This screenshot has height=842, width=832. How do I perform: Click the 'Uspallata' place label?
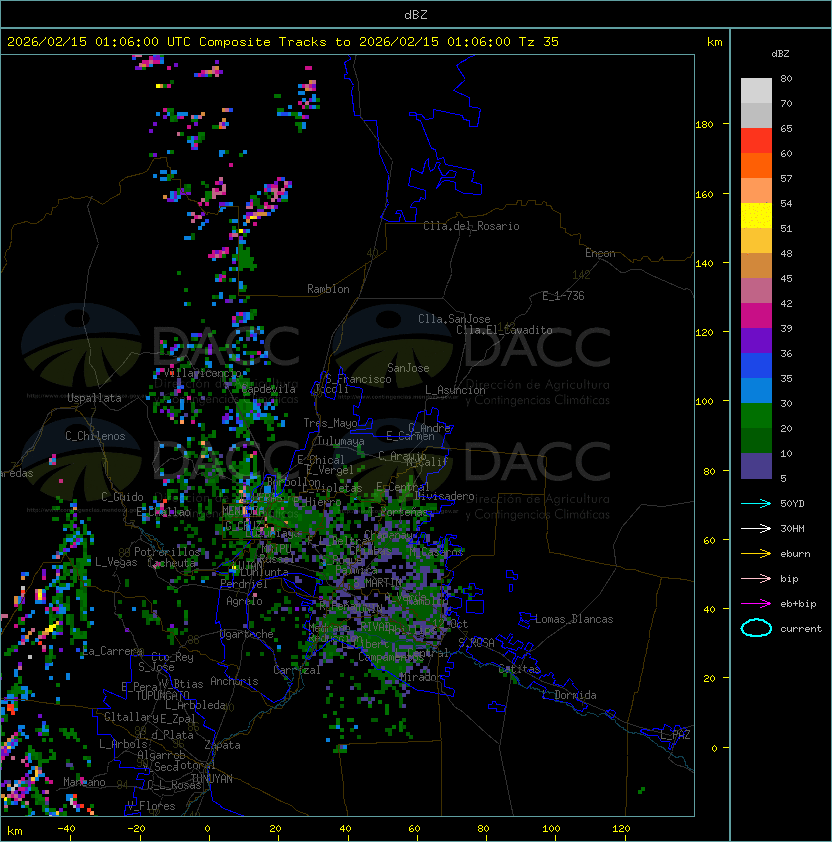(x=94, y=398)
